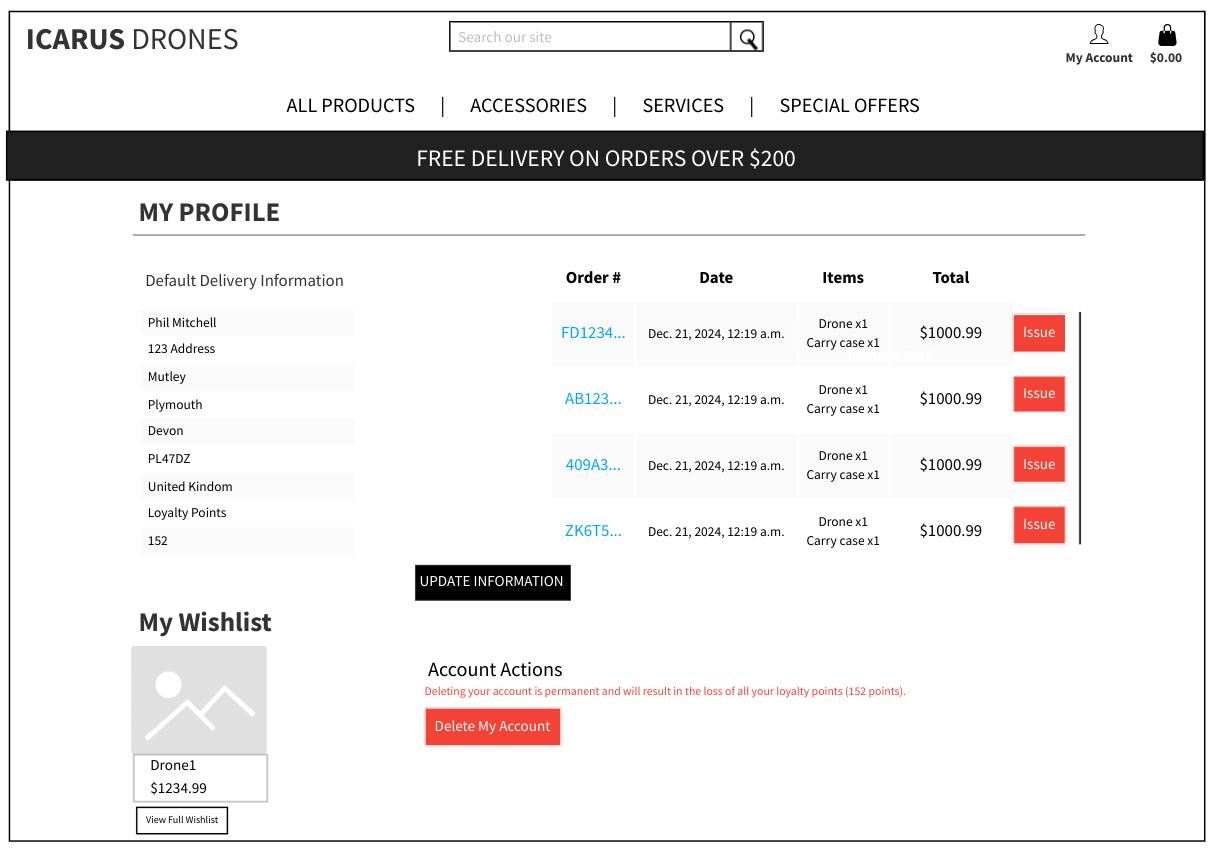Open the search magnifier icon

pyautogui.click(x=747, y=36)
